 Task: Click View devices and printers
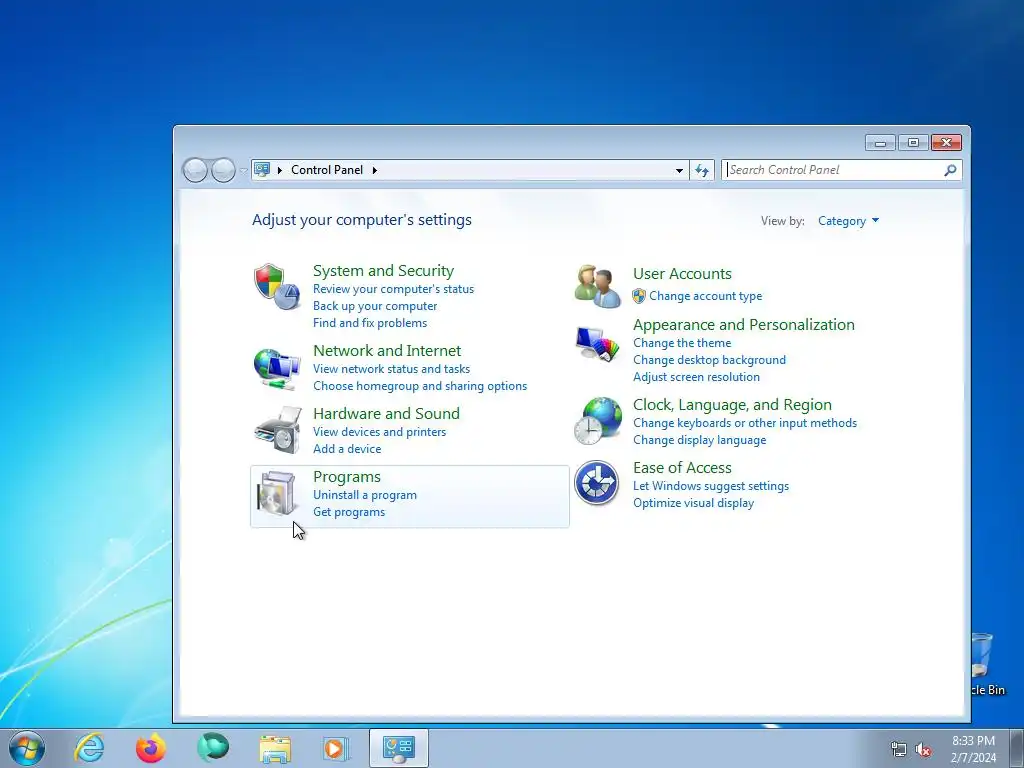tap(379, 432)
